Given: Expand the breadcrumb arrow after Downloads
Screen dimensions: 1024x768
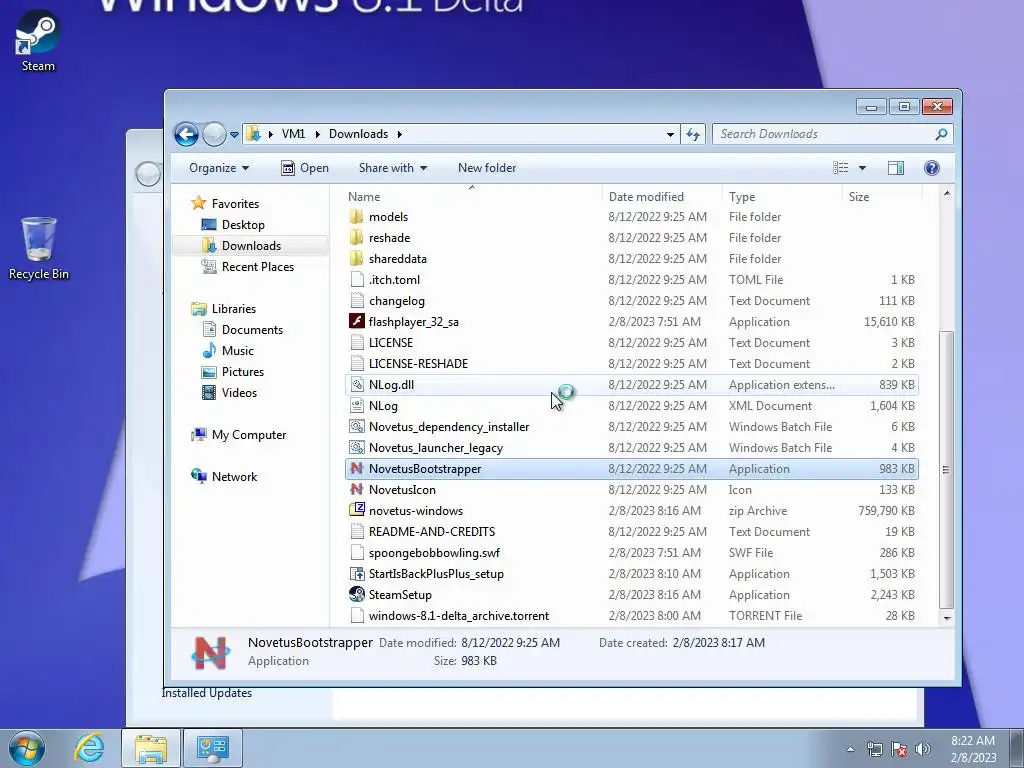Looking at the screenshot, I should (400, 134).
